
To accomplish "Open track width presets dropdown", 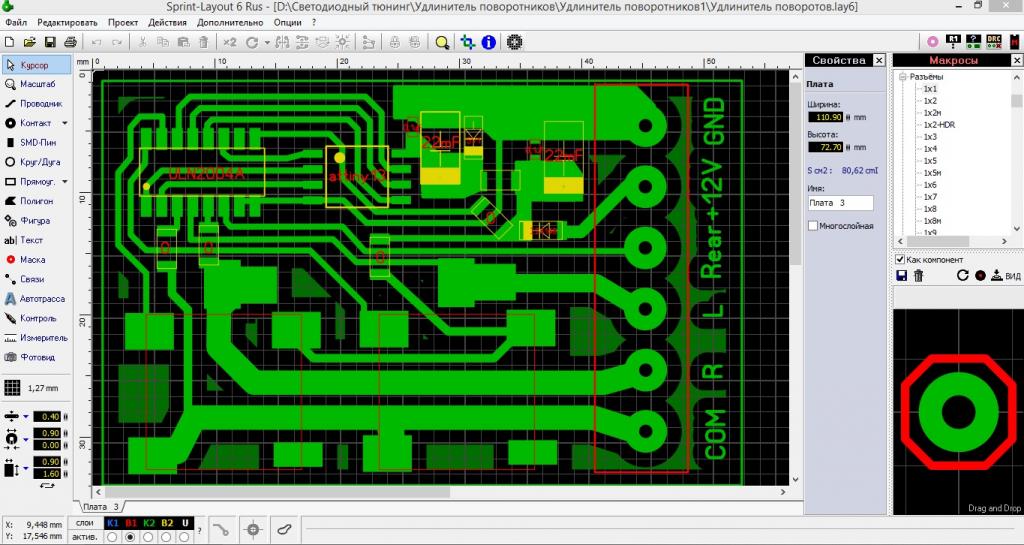I will (26, 416).
